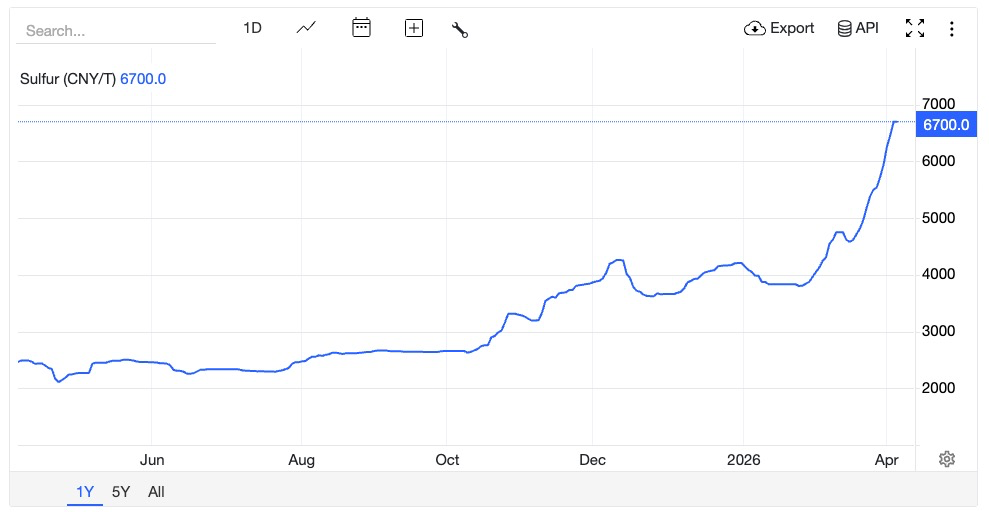This screenshot has height=514, width=989.
Task: Open the calendar date range picker
Action: click(361, 28)
